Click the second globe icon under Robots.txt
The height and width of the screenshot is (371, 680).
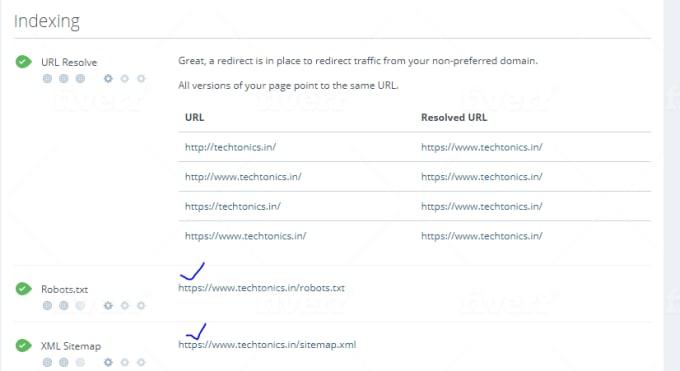(64, 305)
